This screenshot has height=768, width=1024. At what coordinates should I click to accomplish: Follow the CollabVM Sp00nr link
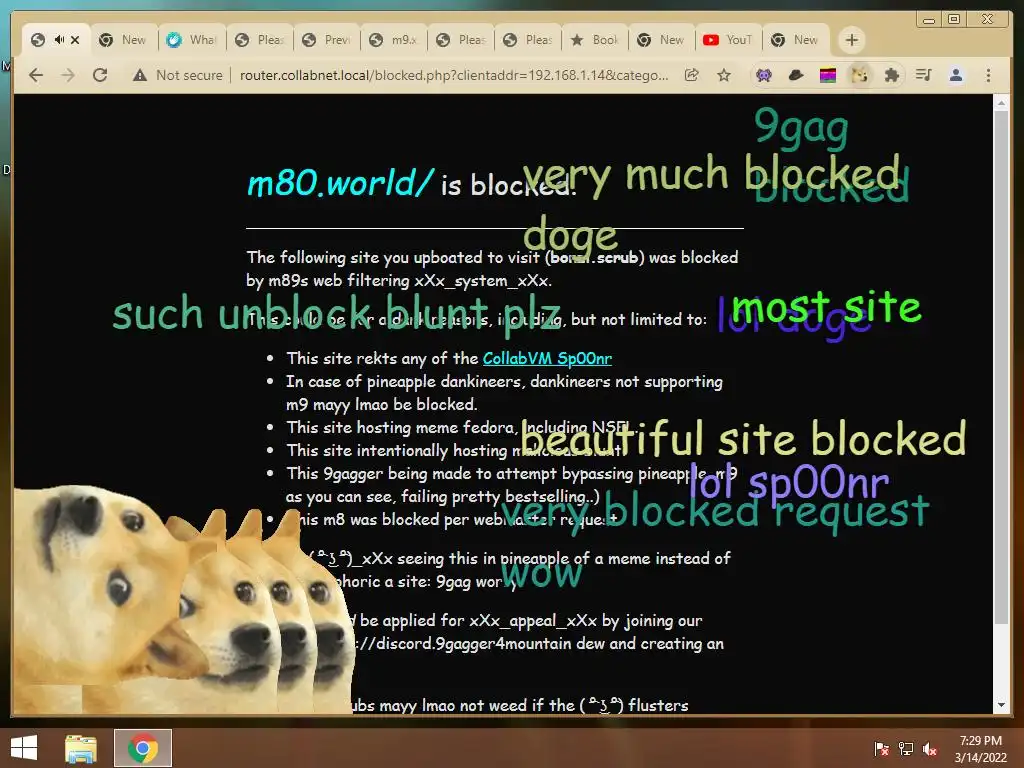coord(547,358)
